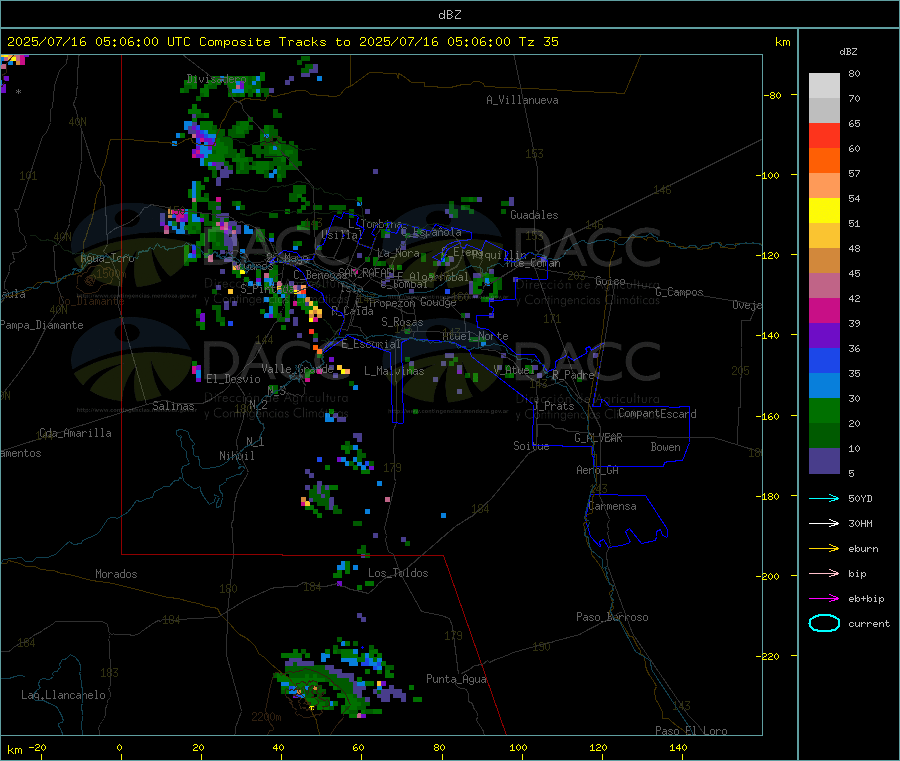Click the 'Lag.Llancanelo' map label
Viewport: 900px width, 761px height.
tap(63, 695)
